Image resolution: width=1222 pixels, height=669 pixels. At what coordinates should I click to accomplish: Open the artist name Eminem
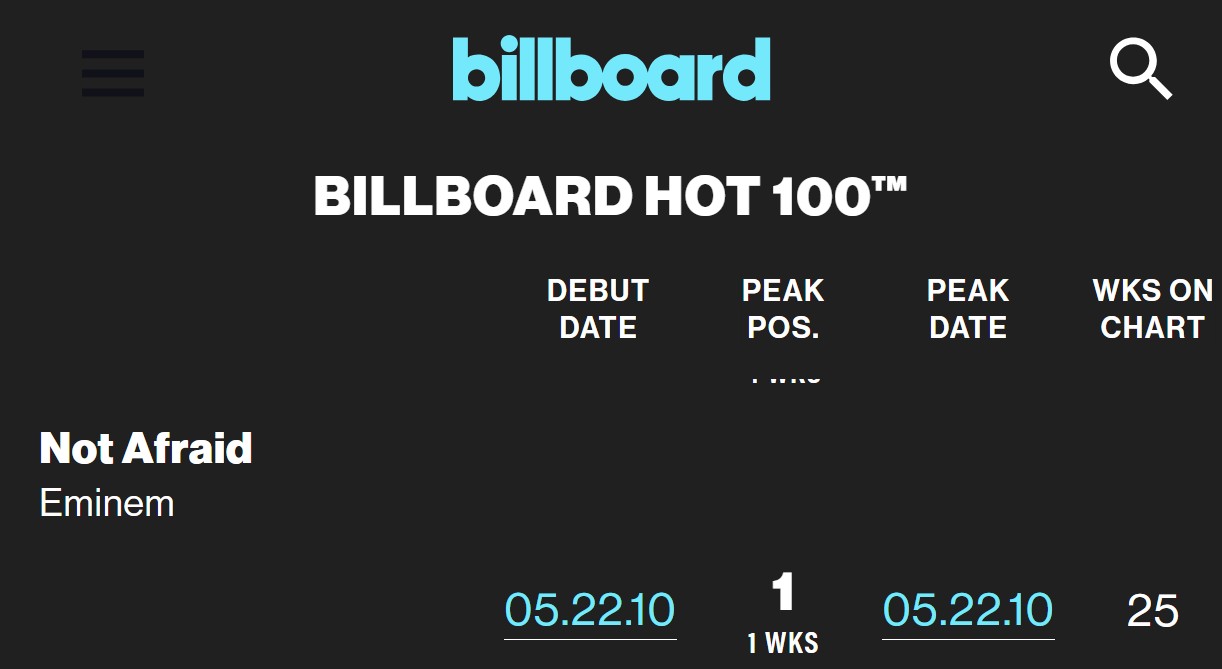point(107,502)
